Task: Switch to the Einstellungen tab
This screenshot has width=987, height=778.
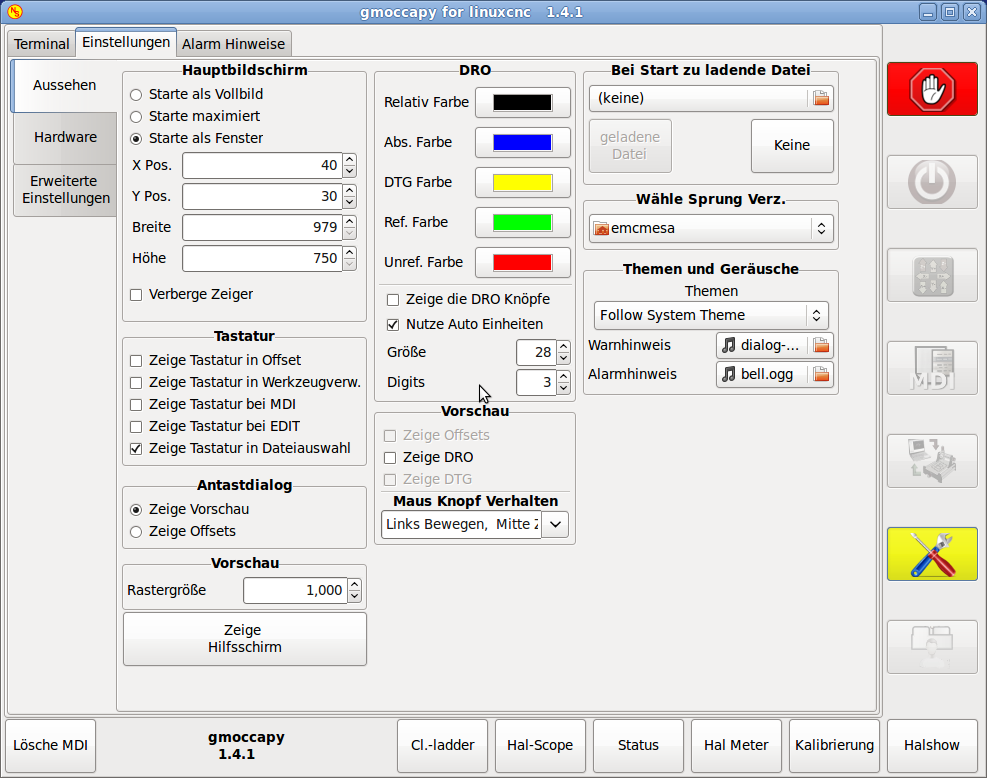Action: click(x=126, y=42)
